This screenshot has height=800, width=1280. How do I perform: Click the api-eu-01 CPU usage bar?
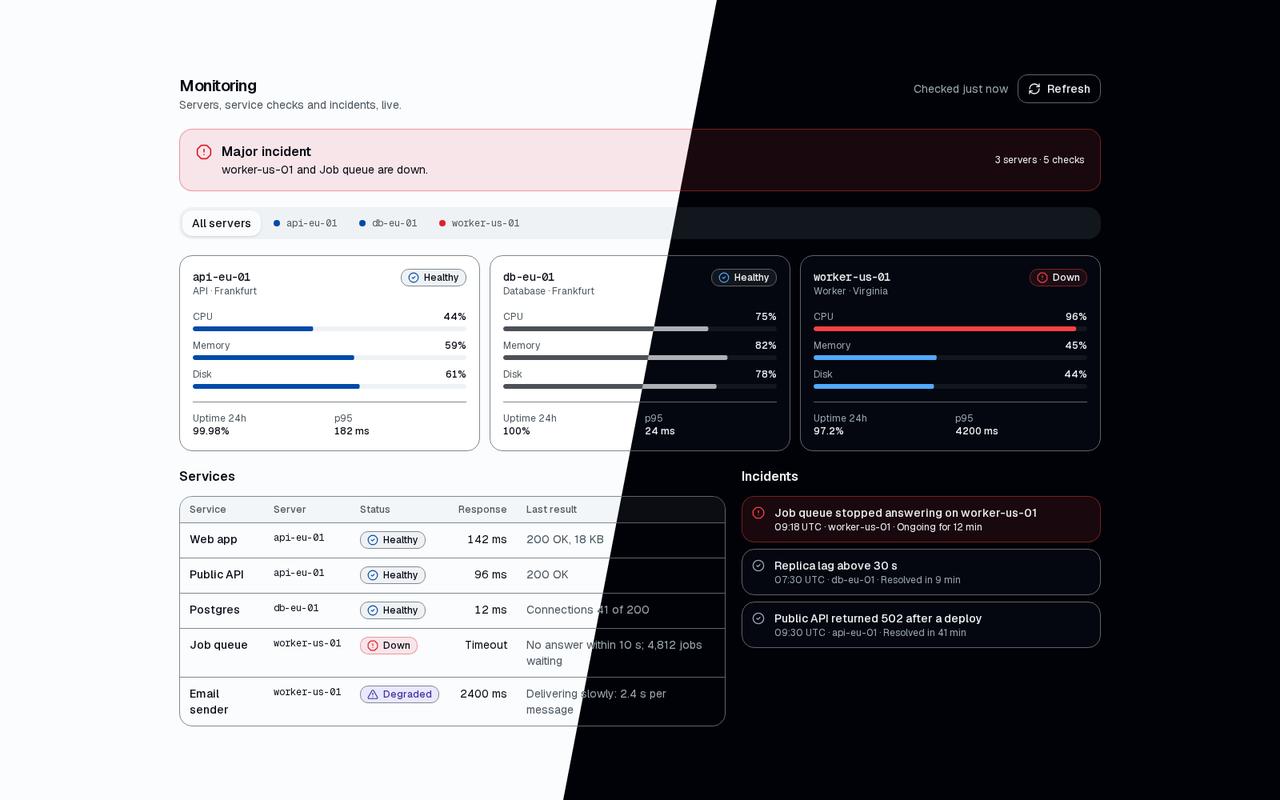tap(329, 328)
